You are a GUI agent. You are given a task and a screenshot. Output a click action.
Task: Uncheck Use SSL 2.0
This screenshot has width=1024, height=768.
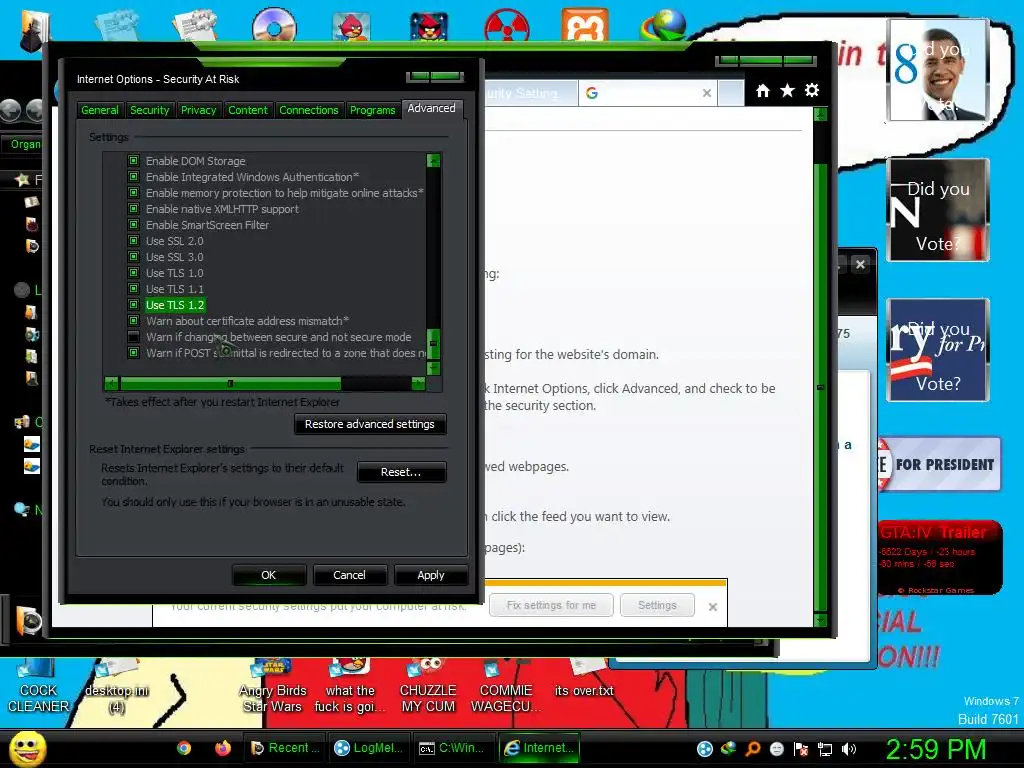[x=133, y=240]
